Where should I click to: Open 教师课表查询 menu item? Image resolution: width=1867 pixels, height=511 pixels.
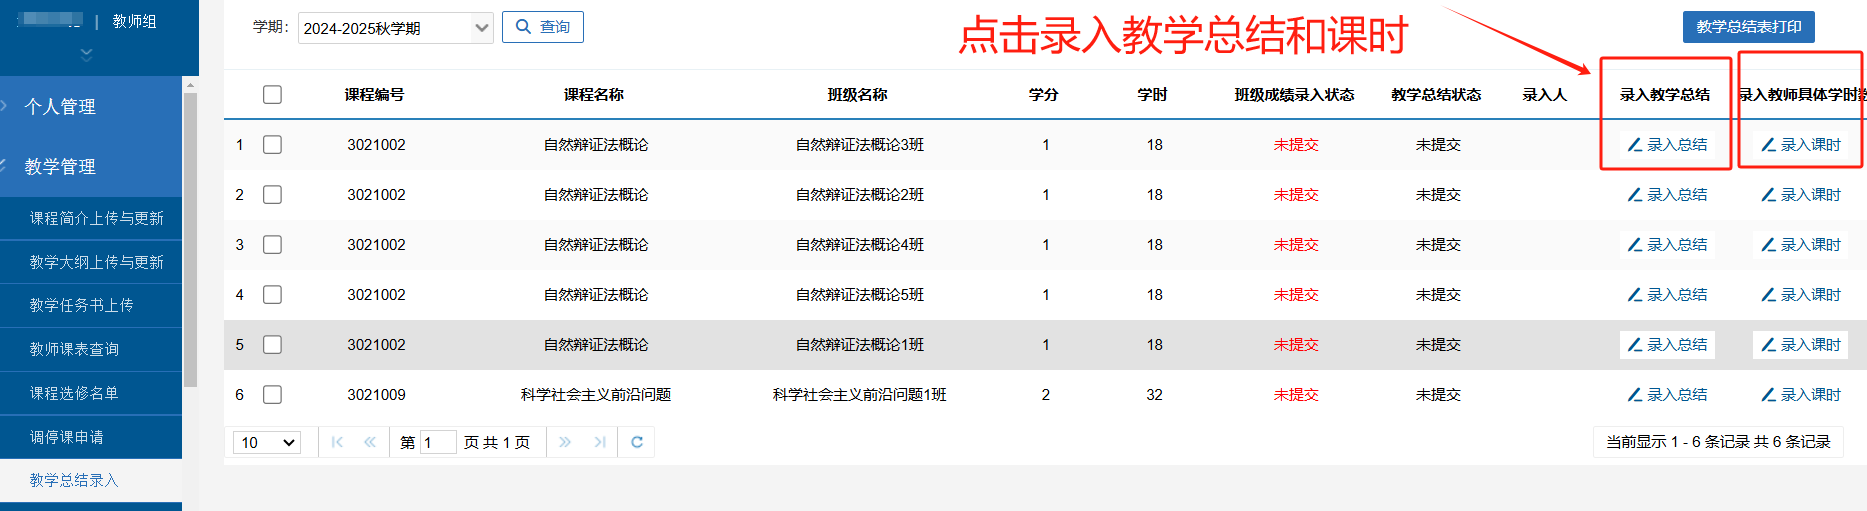pos(91,349)
